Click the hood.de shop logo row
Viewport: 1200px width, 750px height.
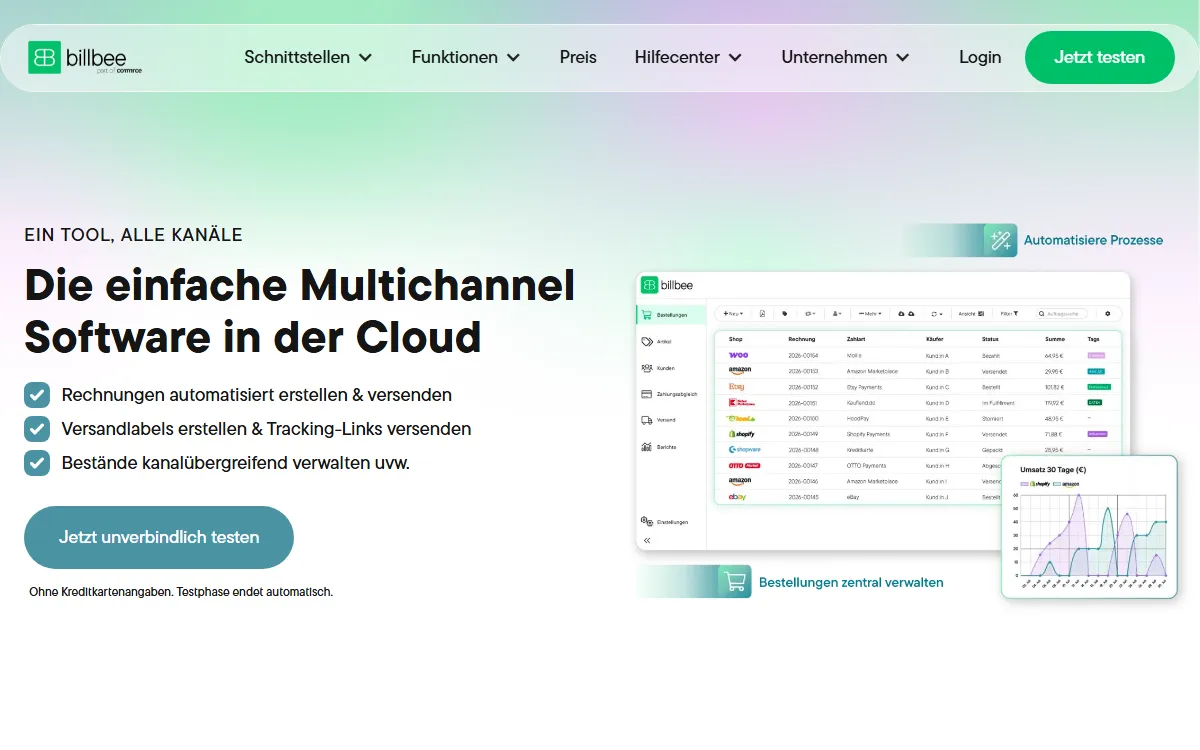[x=741, y=418]
